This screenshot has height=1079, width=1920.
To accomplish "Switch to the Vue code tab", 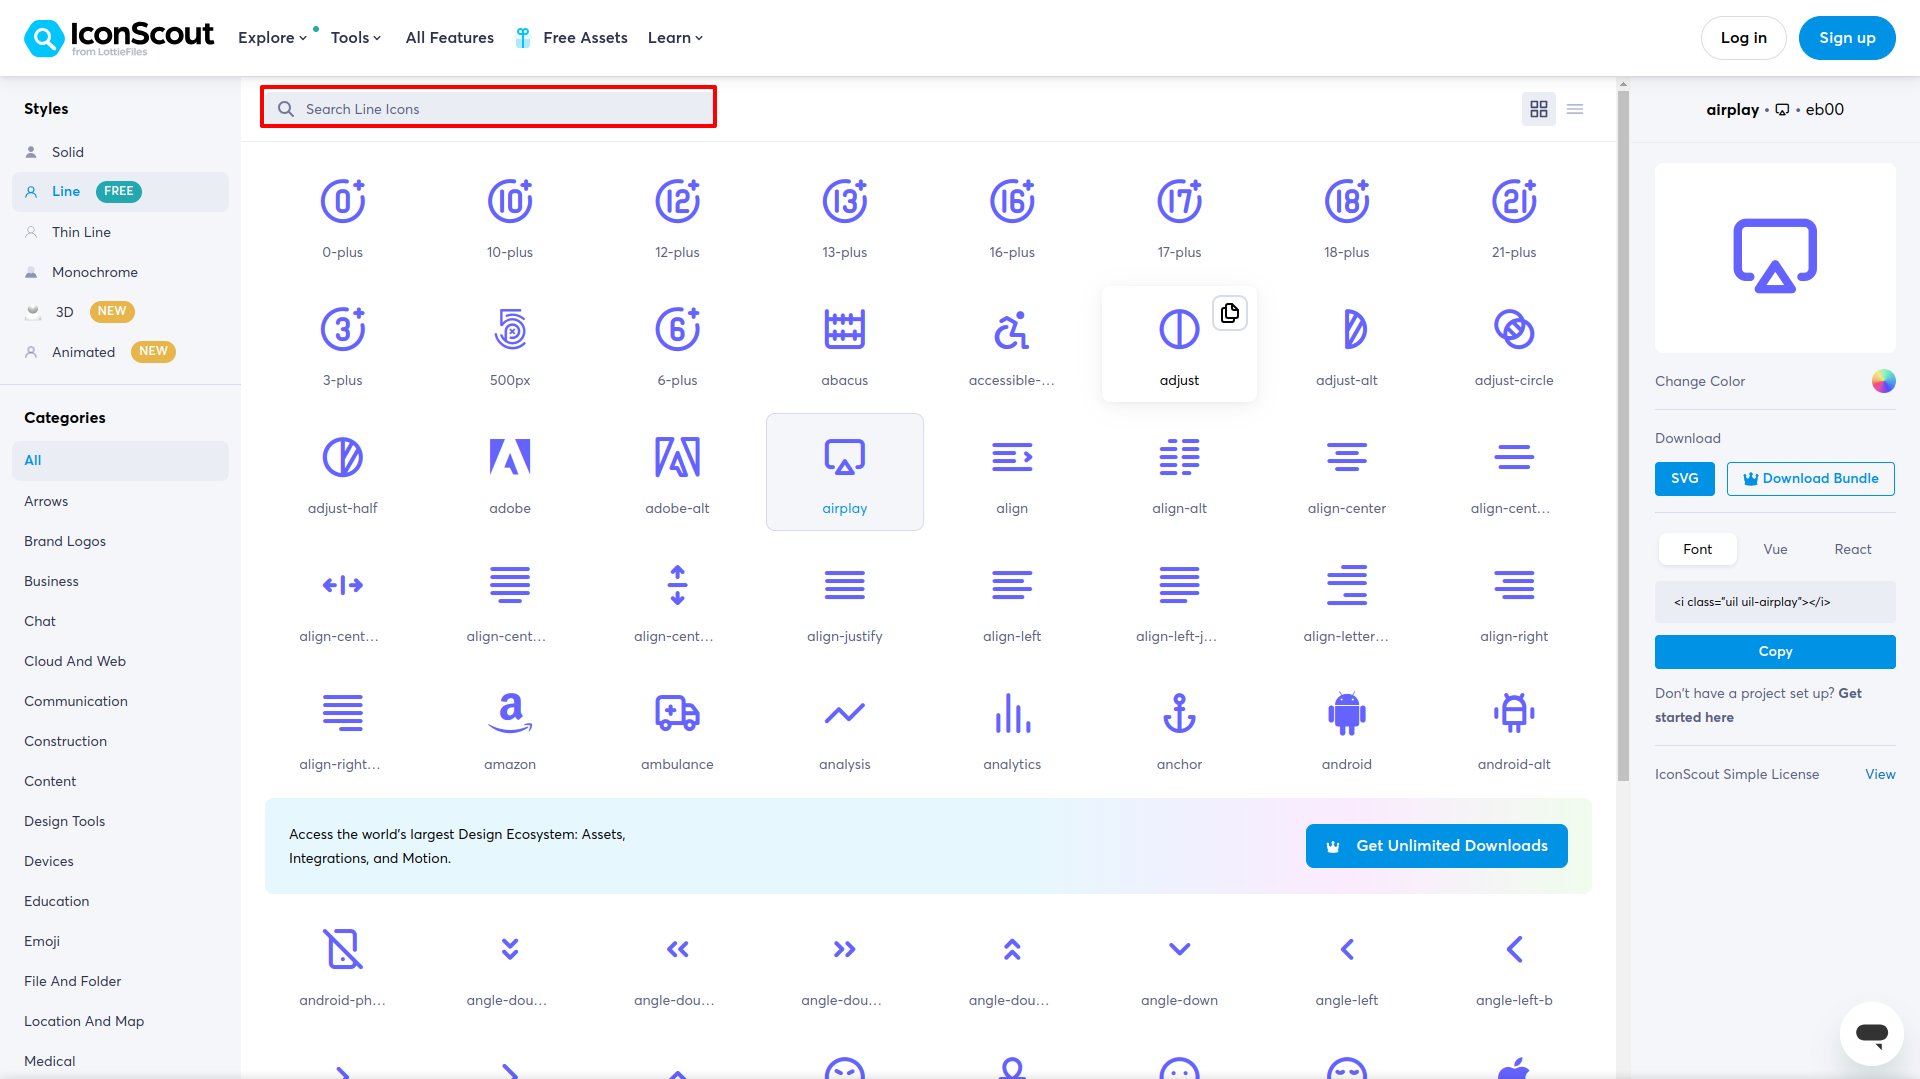I will coord(1775,549).
